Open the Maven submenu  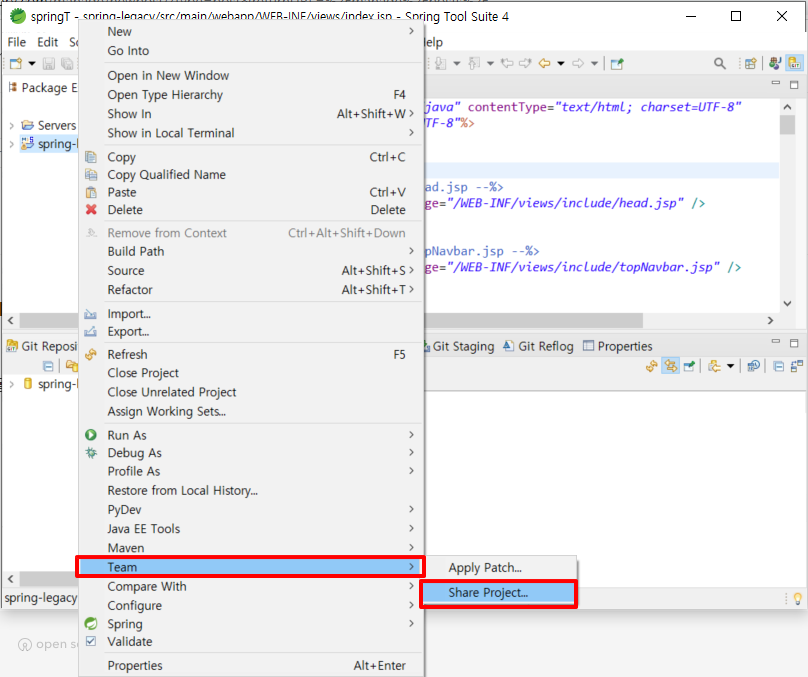point(251,548)
